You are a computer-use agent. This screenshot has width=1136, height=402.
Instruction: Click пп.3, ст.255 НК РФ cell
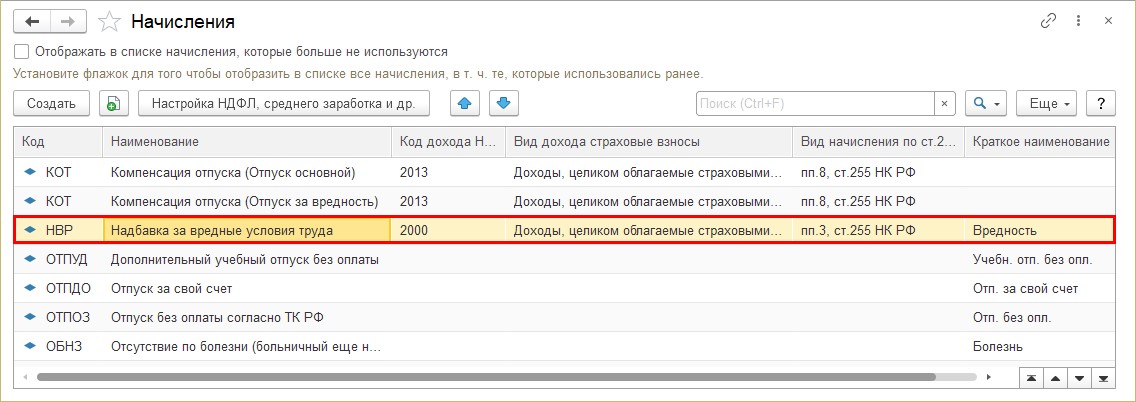pyautogui.click(x=879, y=231)
